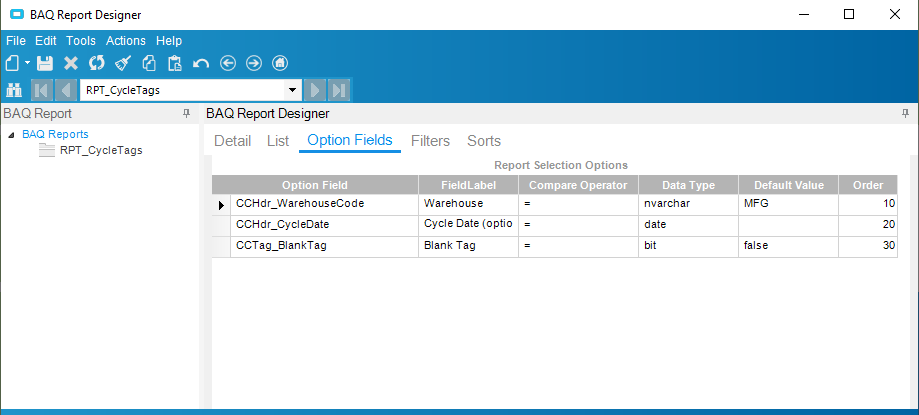
Task: Toggle the BAQ Report panel pin
Action: point(187,113)
